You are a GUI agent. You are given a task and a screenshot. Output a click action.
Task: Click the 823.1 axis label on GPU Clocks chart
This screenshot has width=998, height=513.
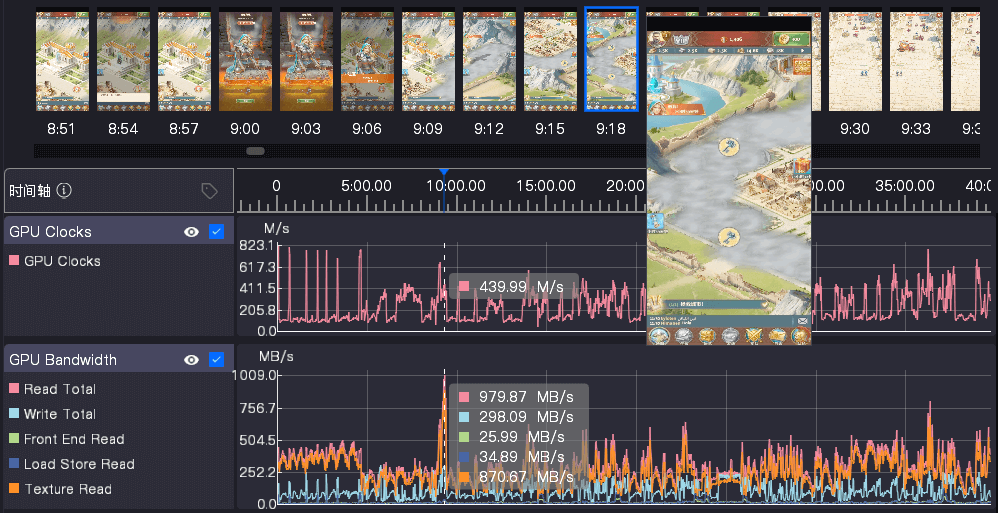tap(257, 245)
